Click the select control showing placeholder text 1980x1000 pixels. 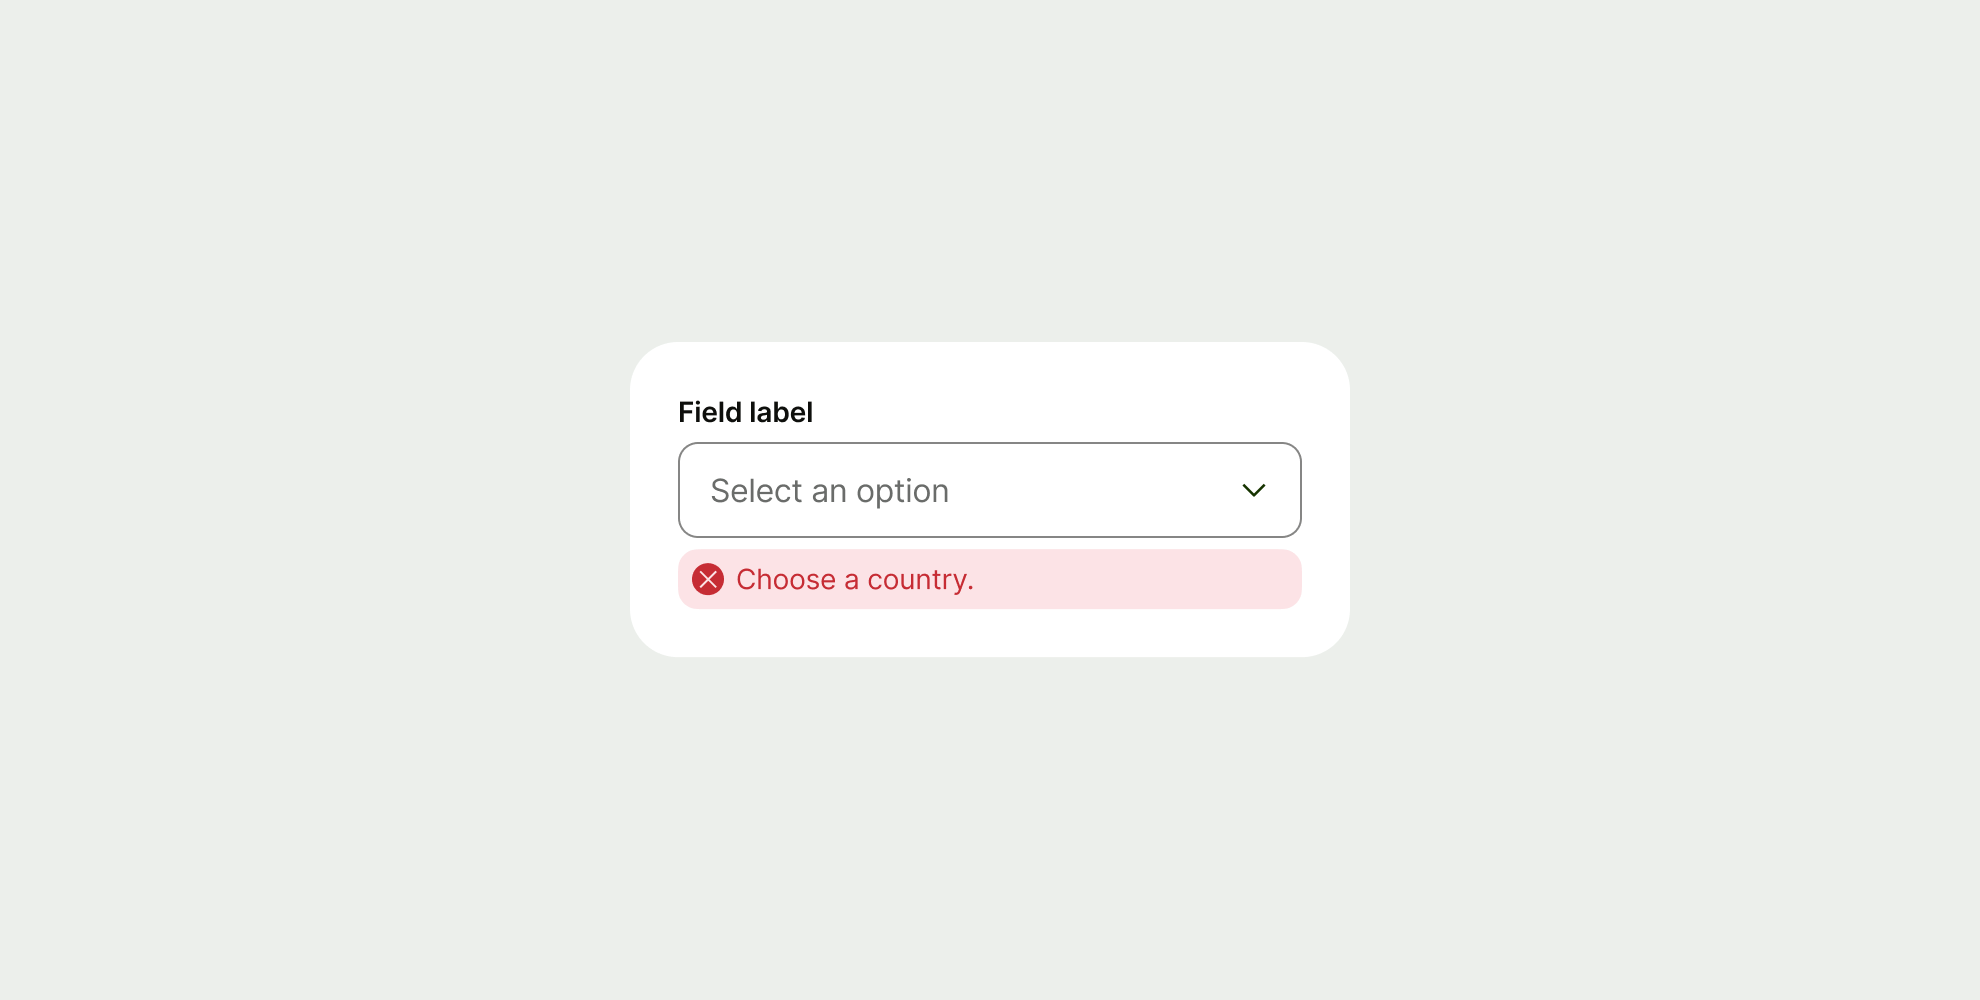989,490
